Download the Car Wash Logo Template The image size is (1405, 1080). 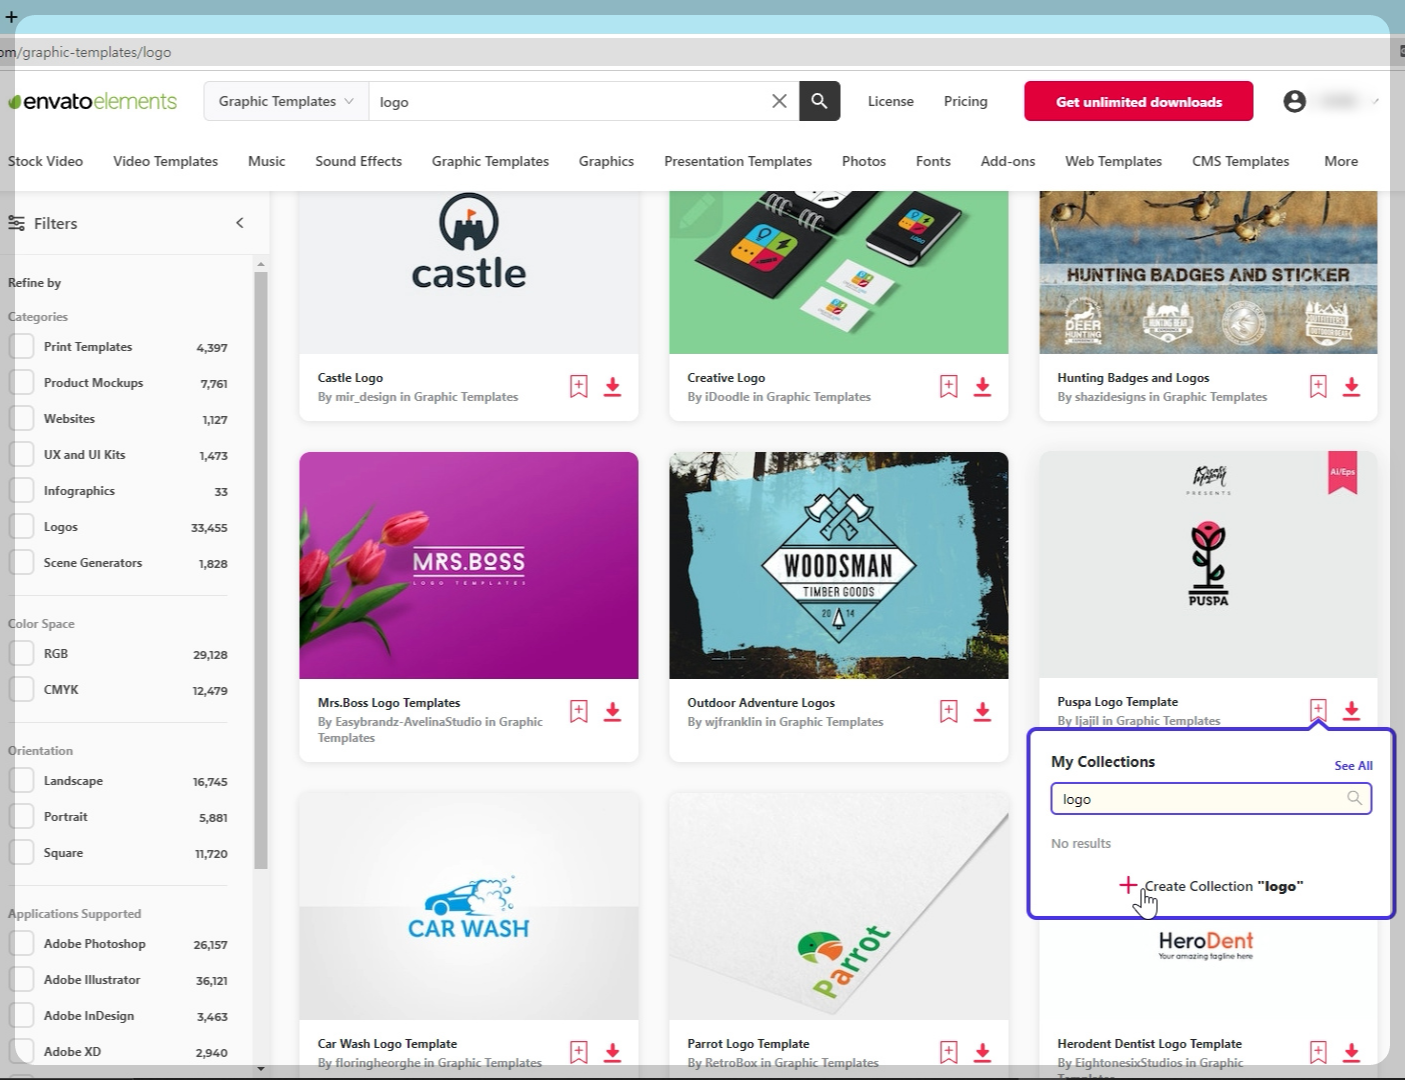pyautogui.click(x=613, y=1053)
